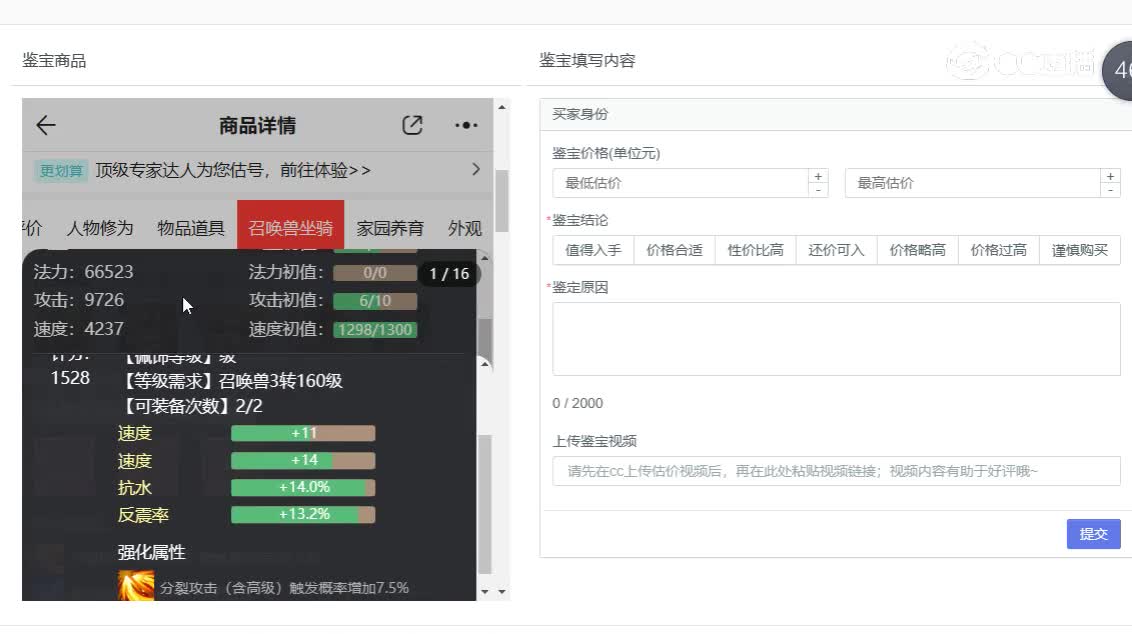Select the 值得入手 conclusion option
The image size is (1132, 634).
click(x=593, y=250)
